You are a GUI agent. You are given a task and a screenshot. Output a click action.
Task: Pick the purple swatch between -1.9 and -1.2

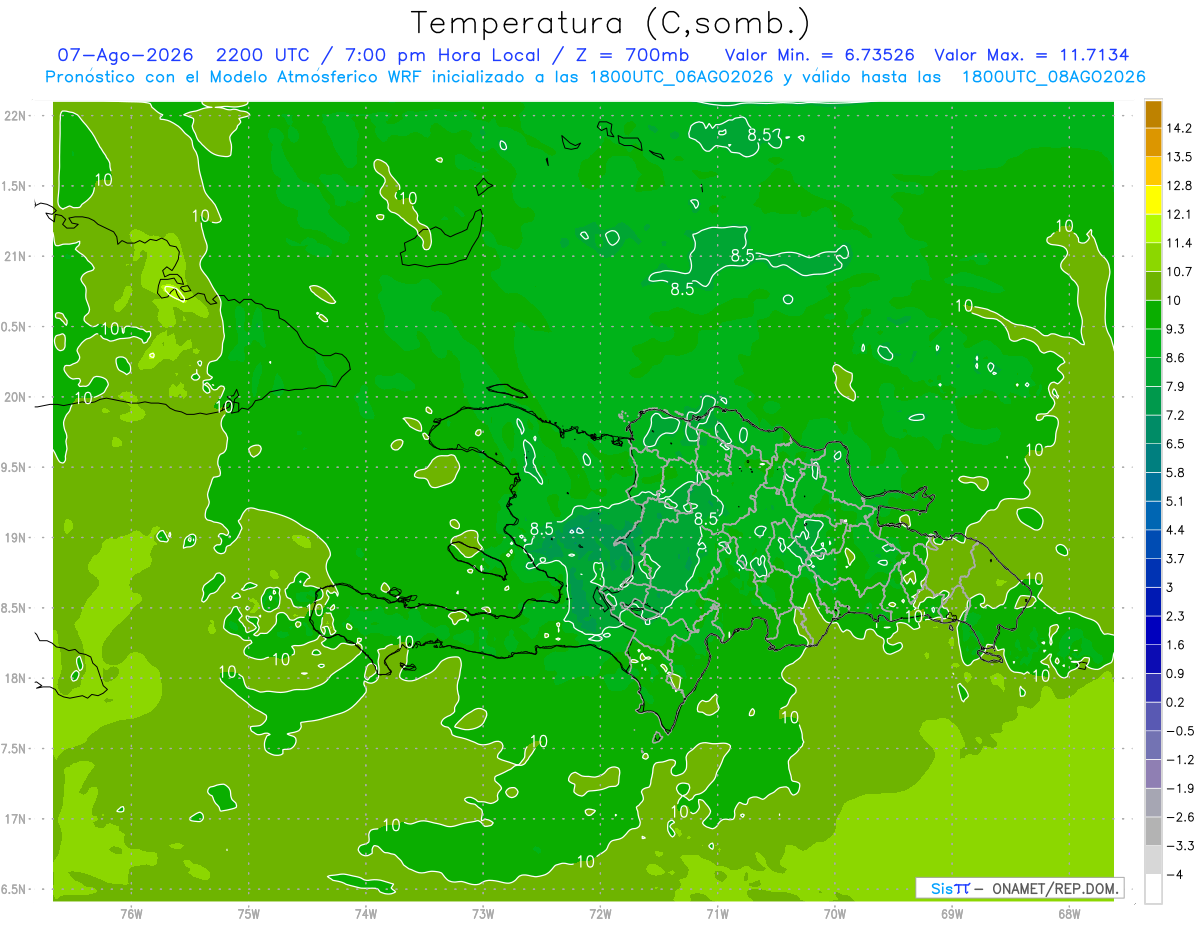1153,774
